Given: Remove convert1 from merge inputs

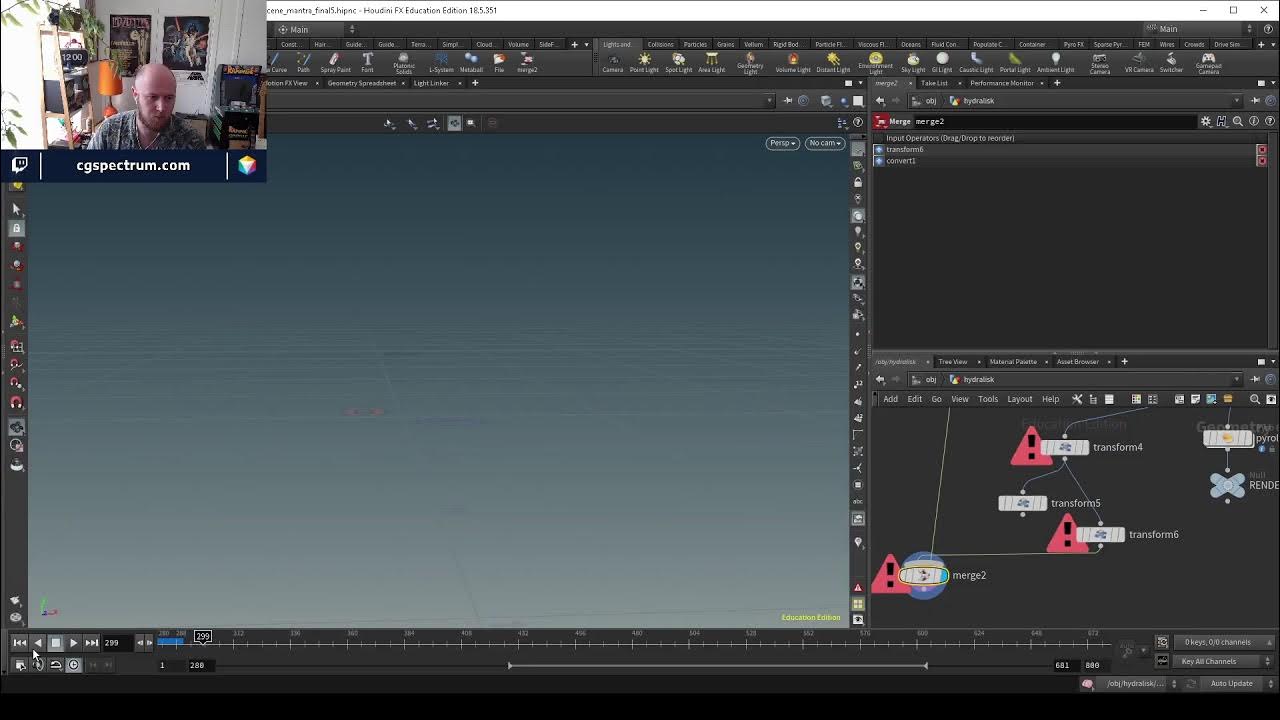Looking at the screenshot, I should (1262, 160).
